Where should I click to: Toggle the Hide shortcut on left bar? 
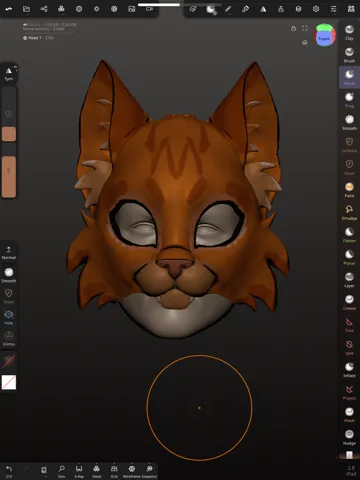9,317
